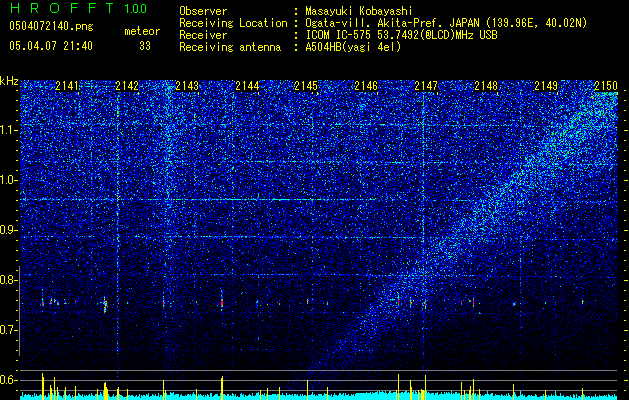629x400 pixels.
Task: Pick the 2145 time marker
Action: pyautogui.click(x=306, y=86)
